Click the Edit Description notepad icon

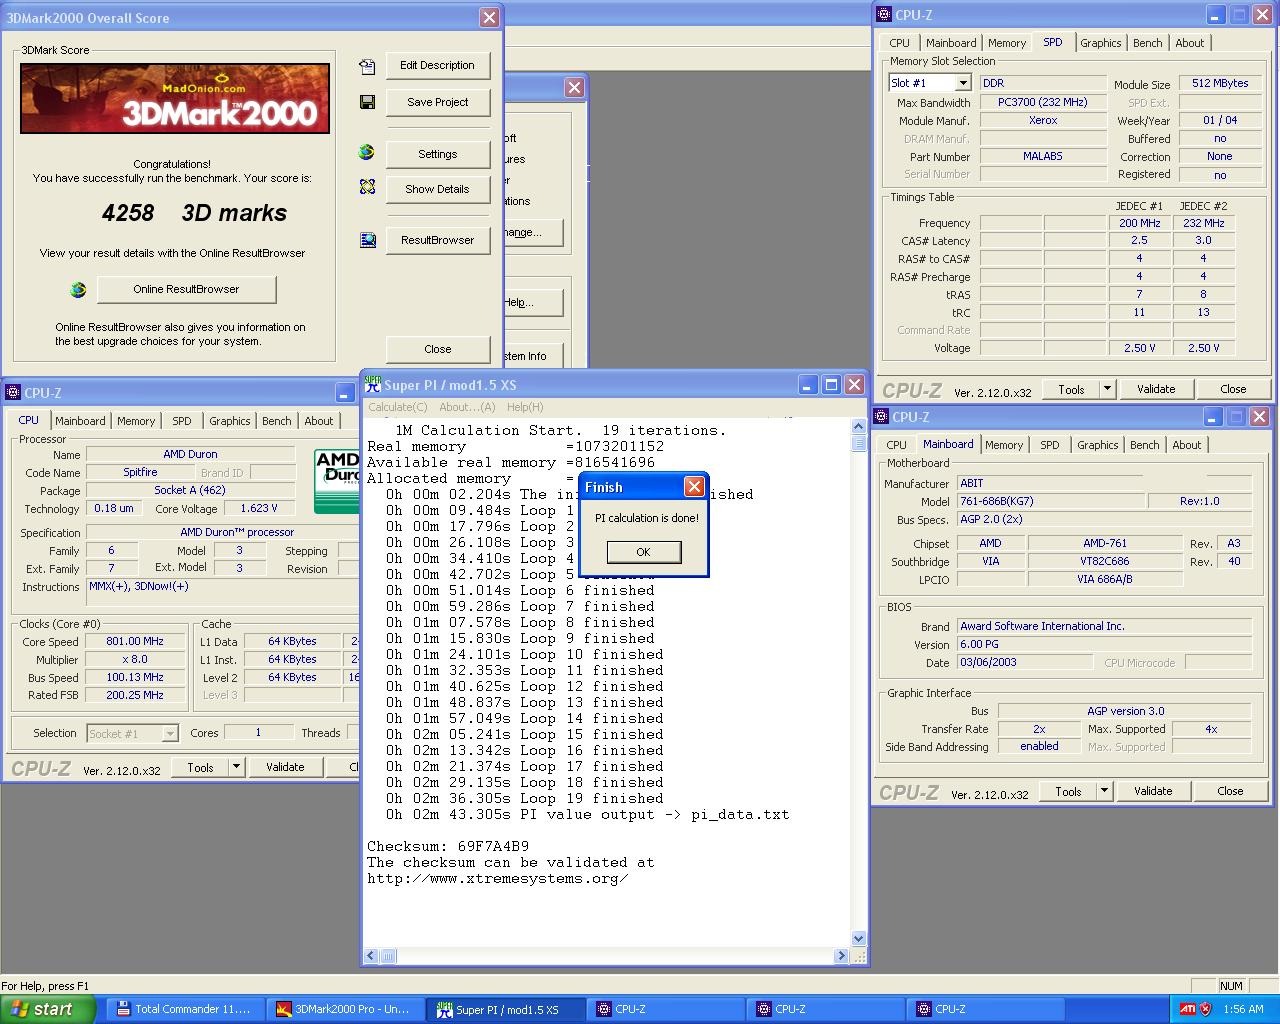(367, 66)
